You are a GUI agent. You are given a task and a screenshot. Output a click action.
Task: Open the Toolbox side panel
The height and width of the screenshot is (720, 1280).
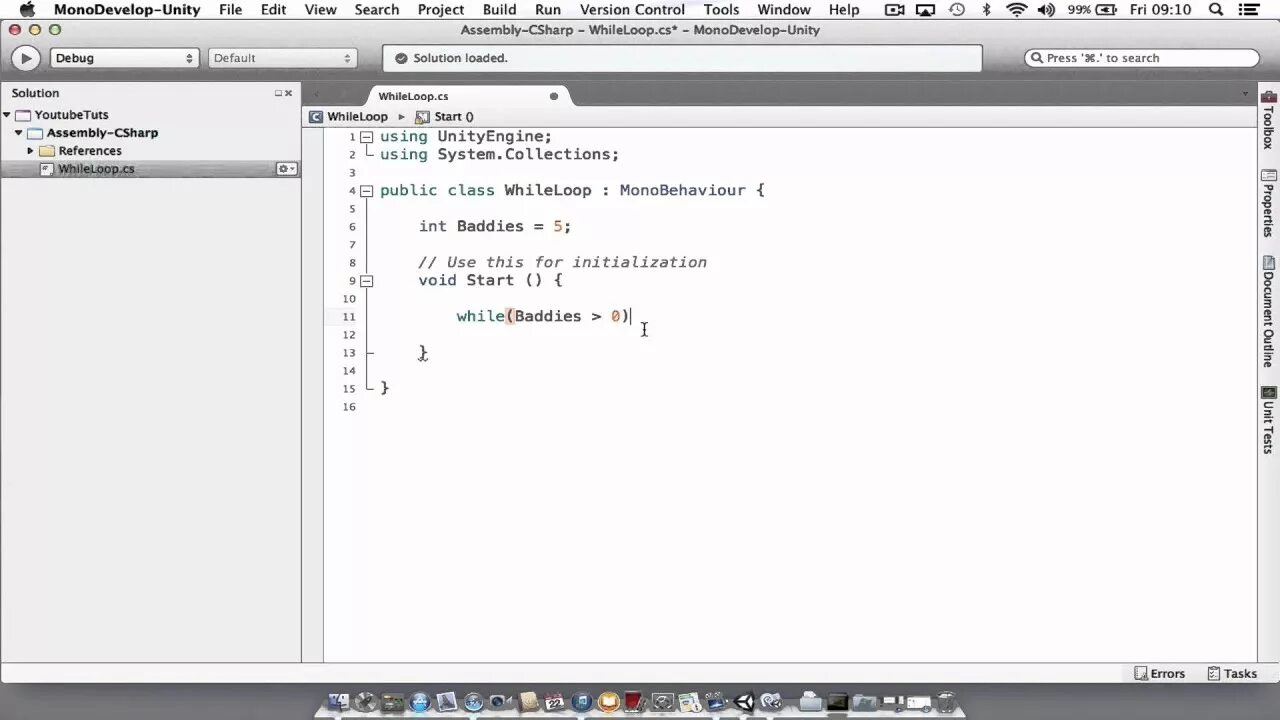1268,120
